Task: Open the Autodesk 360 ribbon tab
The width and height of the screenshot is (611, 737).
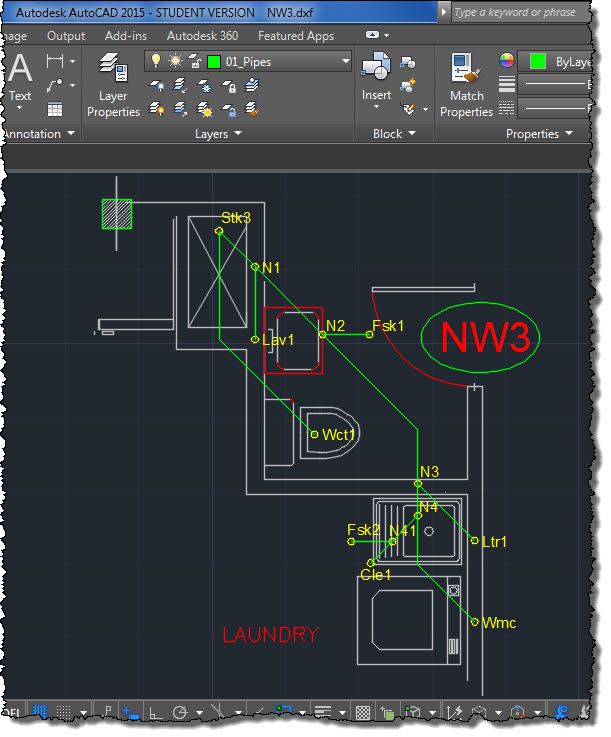Action: 203,36
